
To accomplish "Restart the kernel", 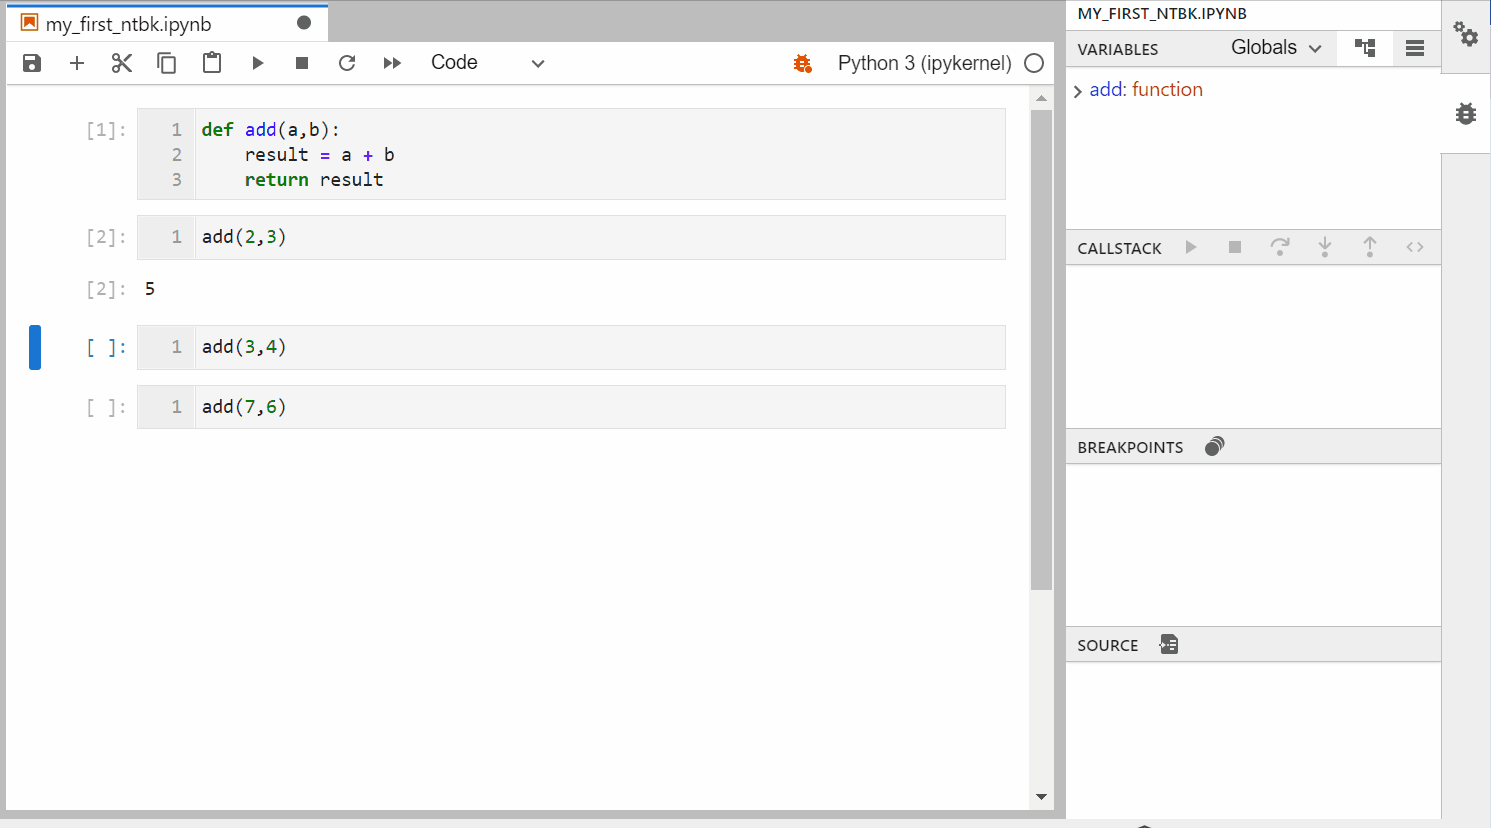I will click(x=346, y=62).
